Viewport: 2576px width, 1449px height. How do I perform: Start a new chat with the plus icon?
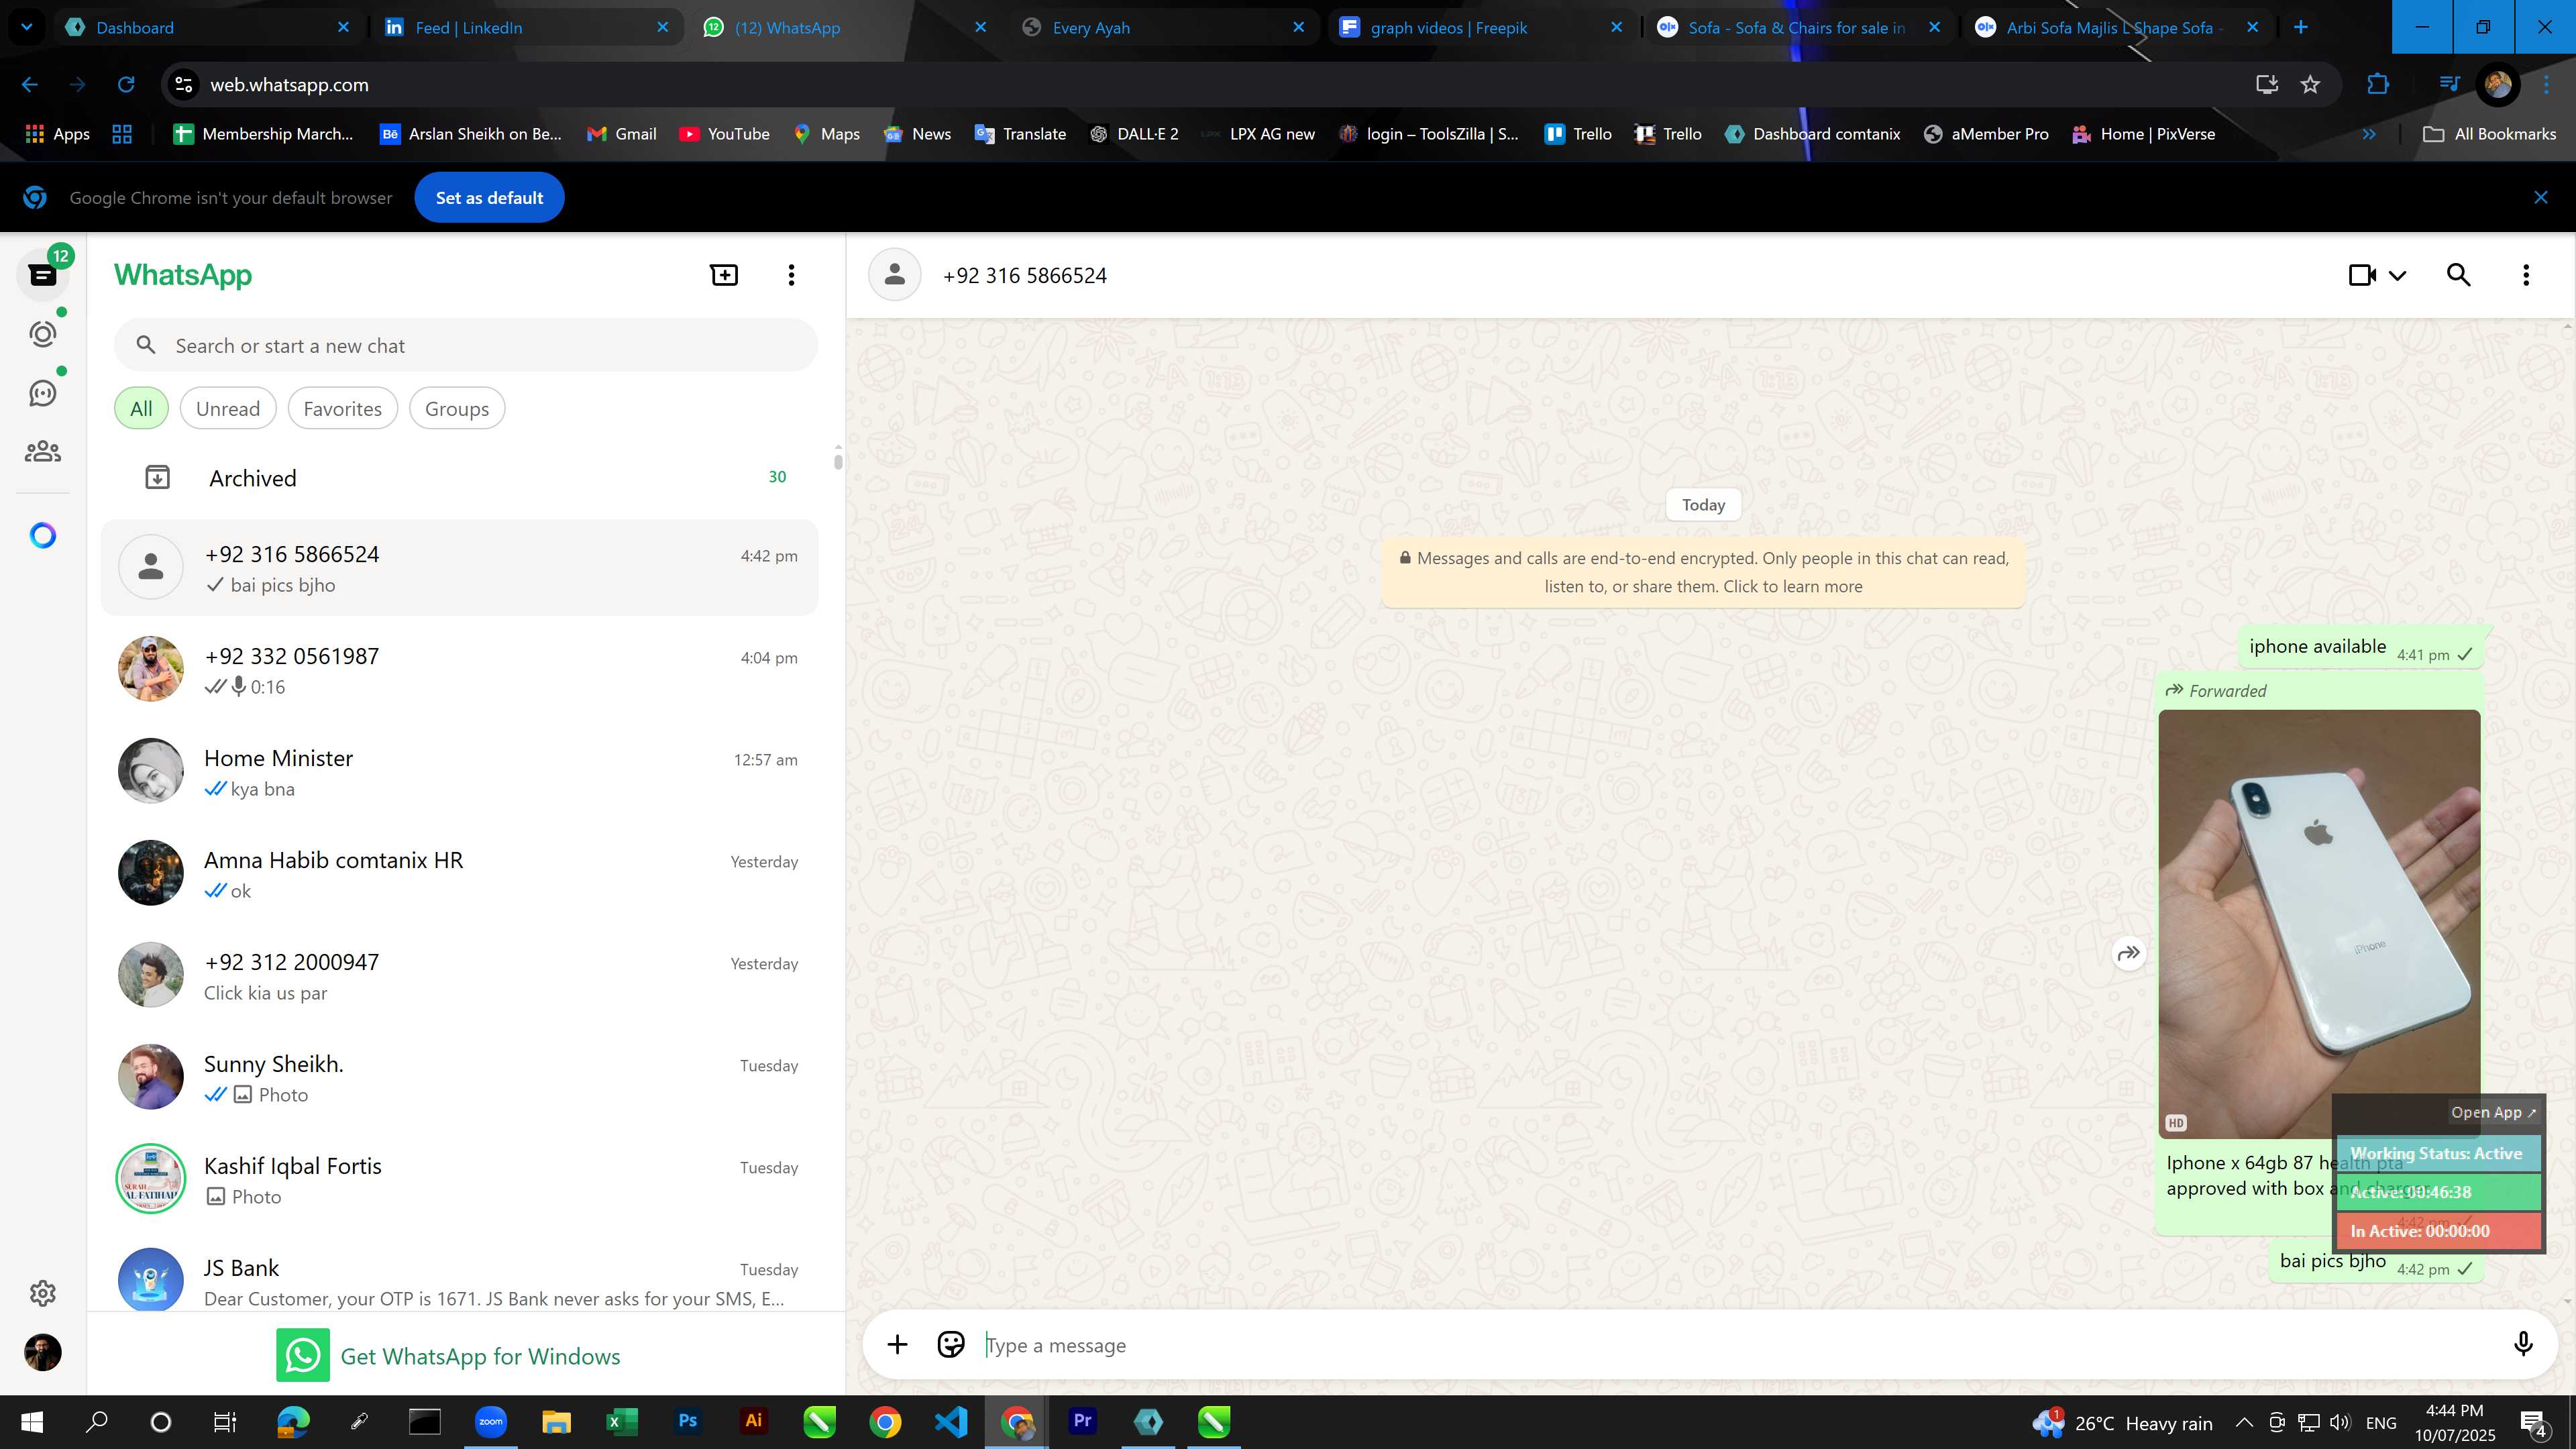click(x=724, y=275)
